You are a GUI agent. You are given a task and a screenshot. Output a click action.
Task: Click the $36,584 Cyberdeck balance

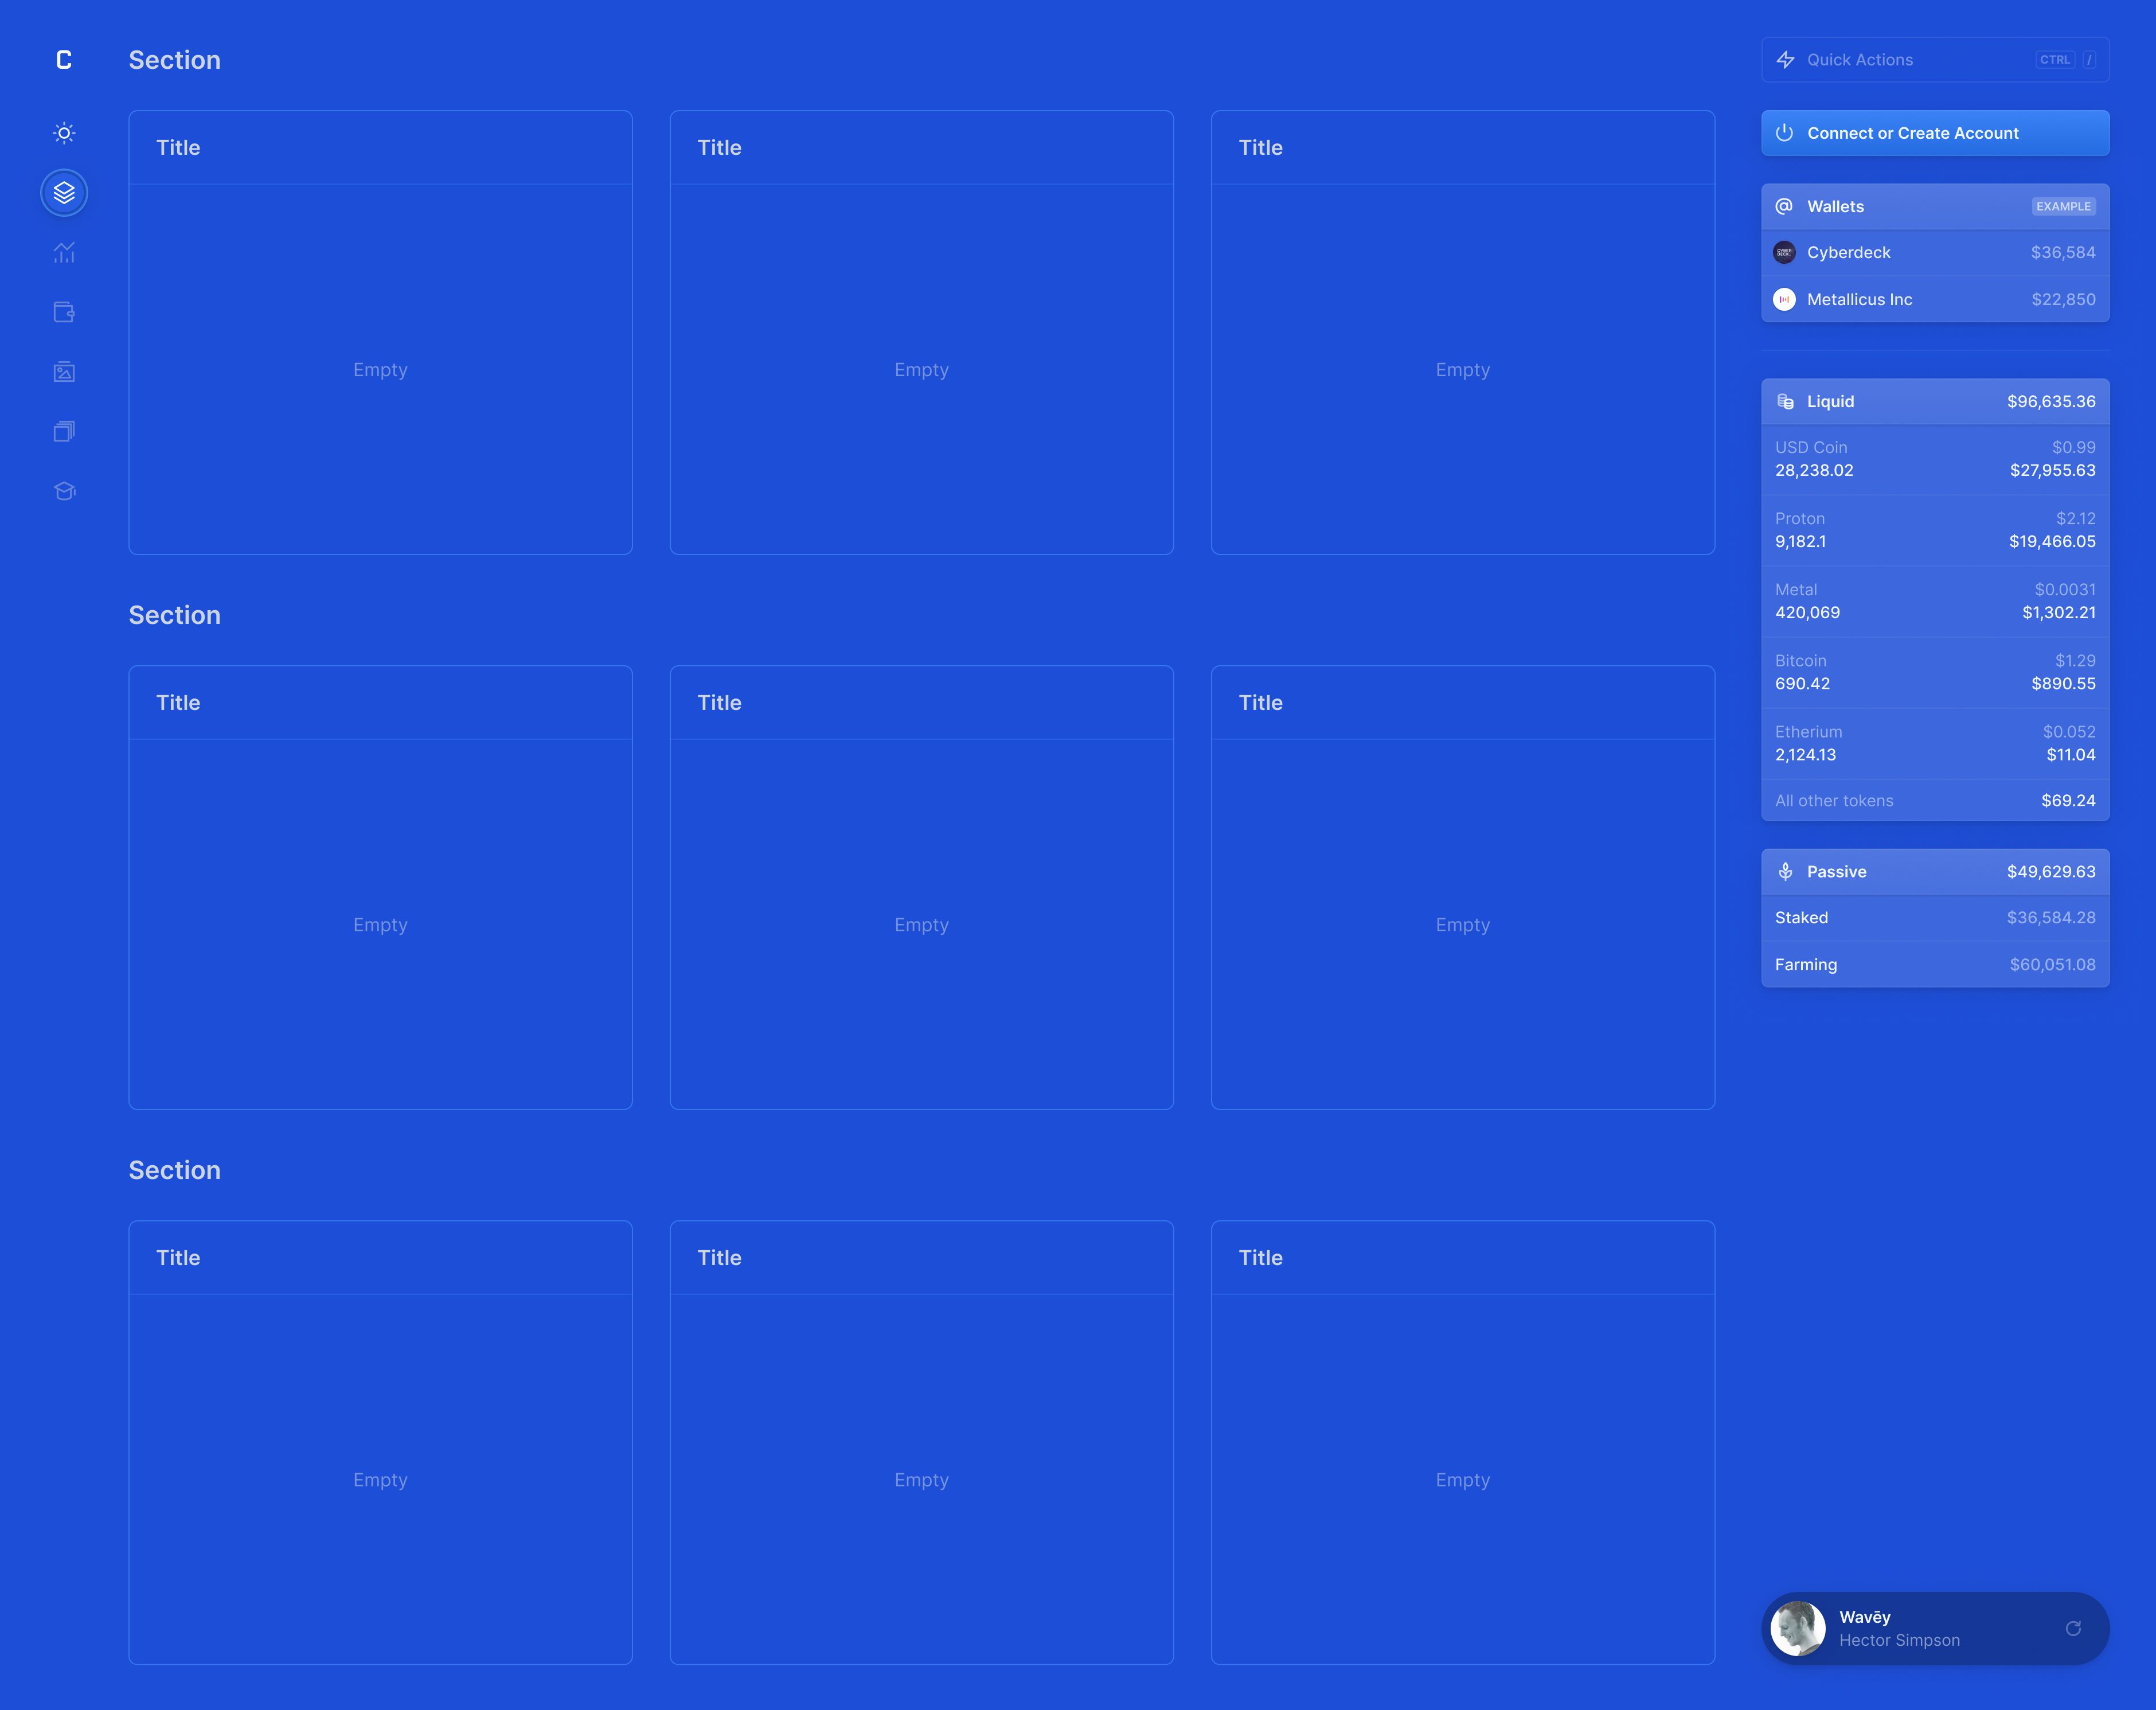(2063, 253)
